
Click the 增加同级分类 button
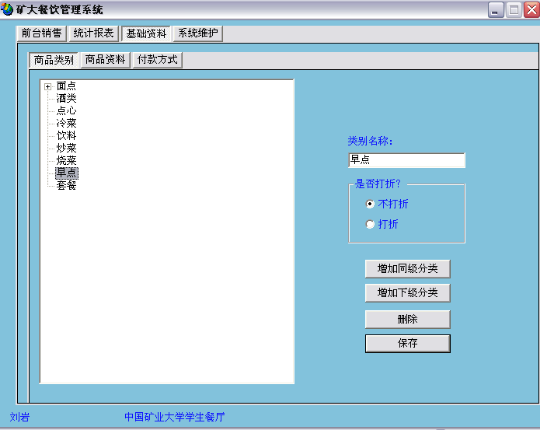click(x=408, y=269)
